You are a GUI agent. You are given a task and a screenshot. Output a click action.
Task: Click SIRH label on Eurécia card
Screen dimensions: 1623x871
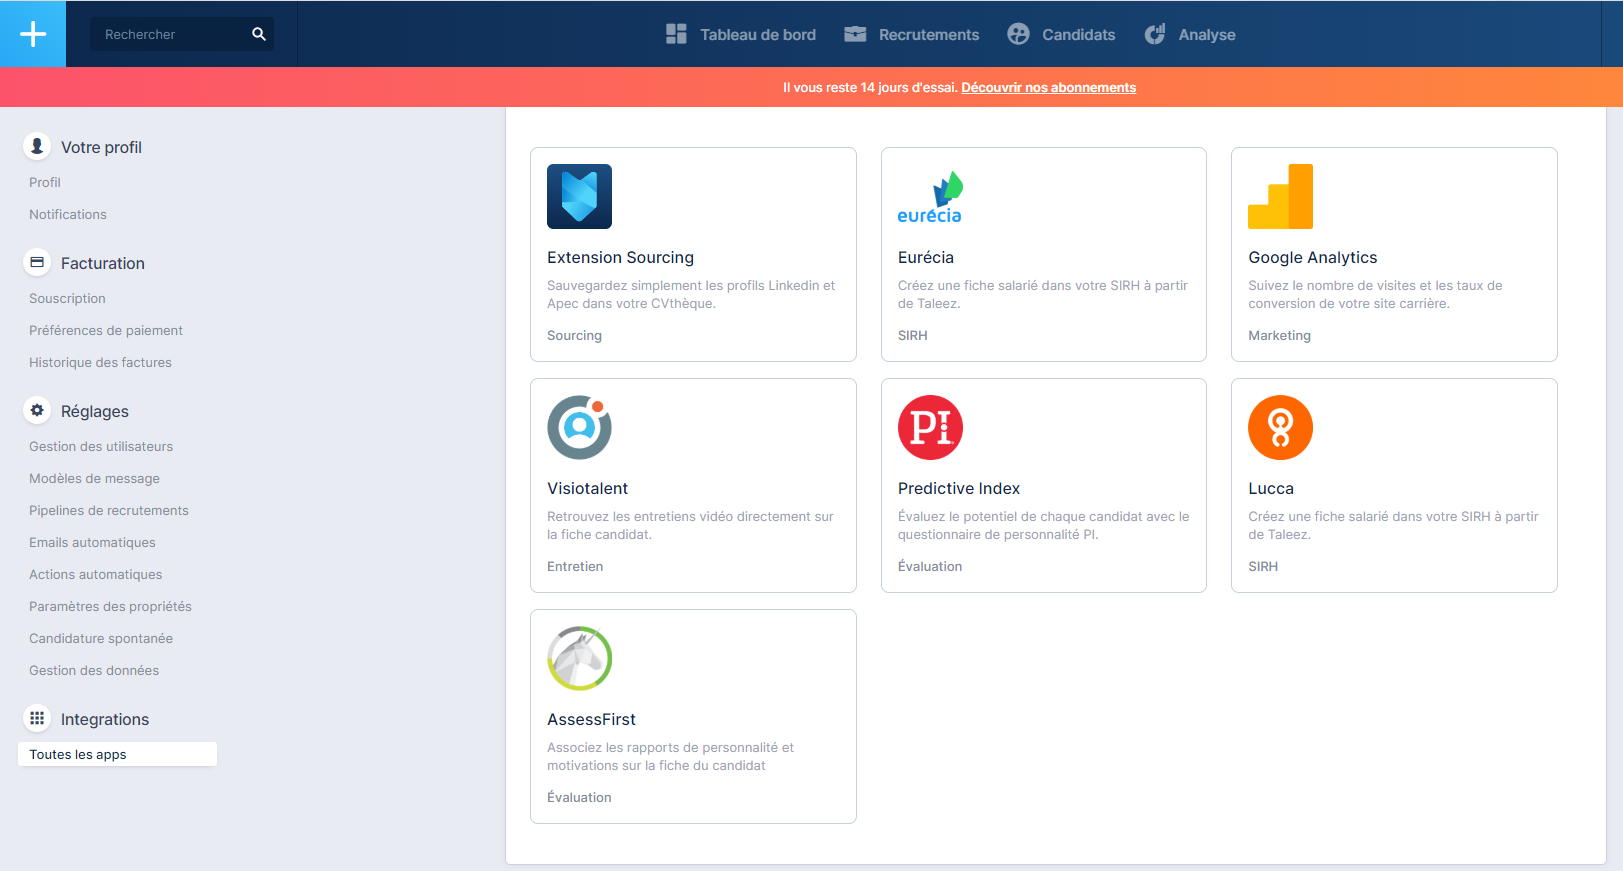pos(913,335)
